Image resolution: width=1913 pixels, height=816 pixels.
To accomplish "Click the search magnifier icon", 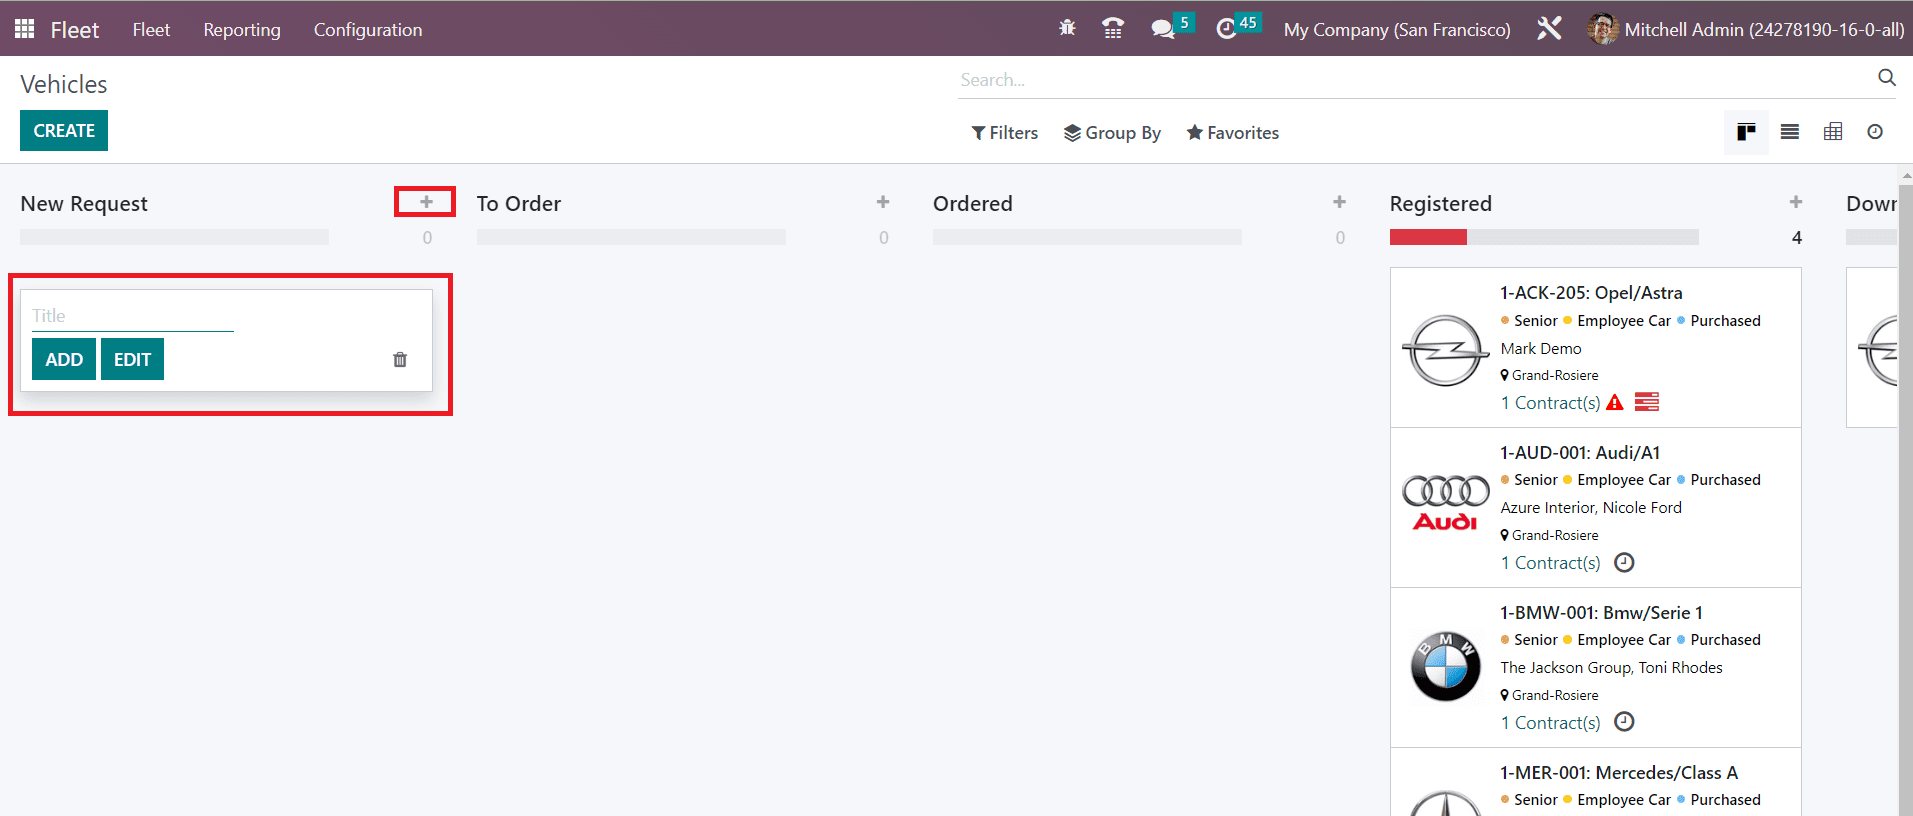I will [x=1887, y=78].
